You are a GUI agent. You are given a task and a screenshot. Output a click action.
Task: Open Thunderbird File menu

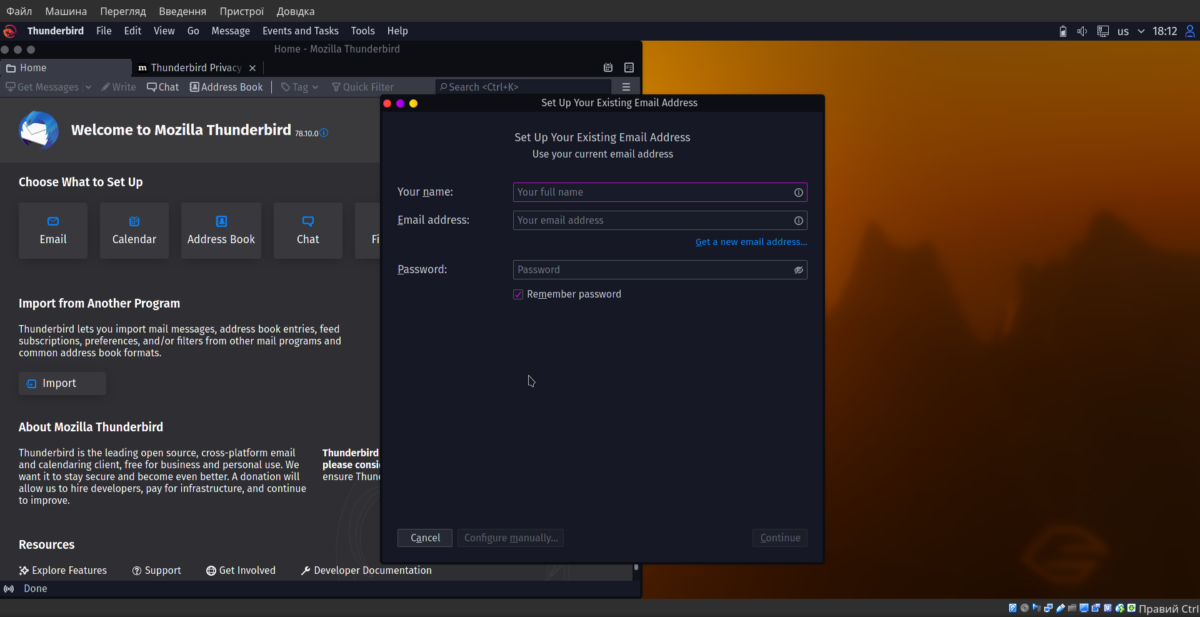(x=104, y=31)
